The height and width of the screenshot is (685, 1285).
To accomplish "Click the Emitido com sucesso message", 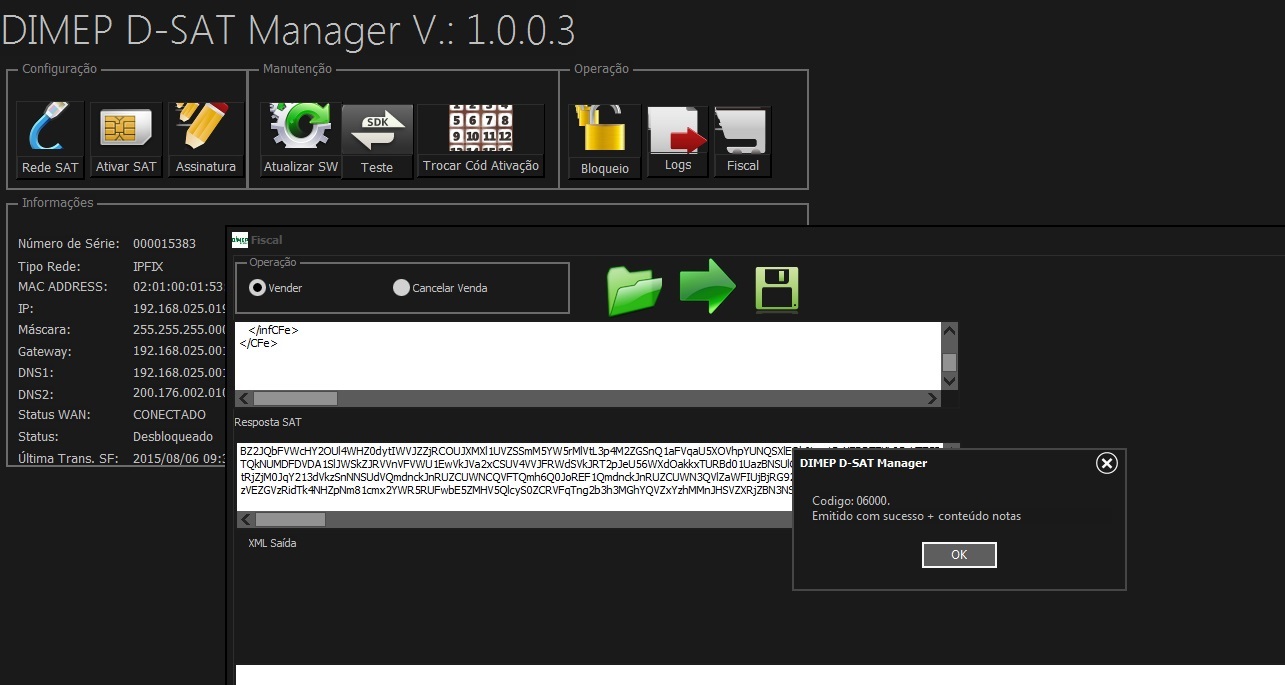I will (916, 516).
